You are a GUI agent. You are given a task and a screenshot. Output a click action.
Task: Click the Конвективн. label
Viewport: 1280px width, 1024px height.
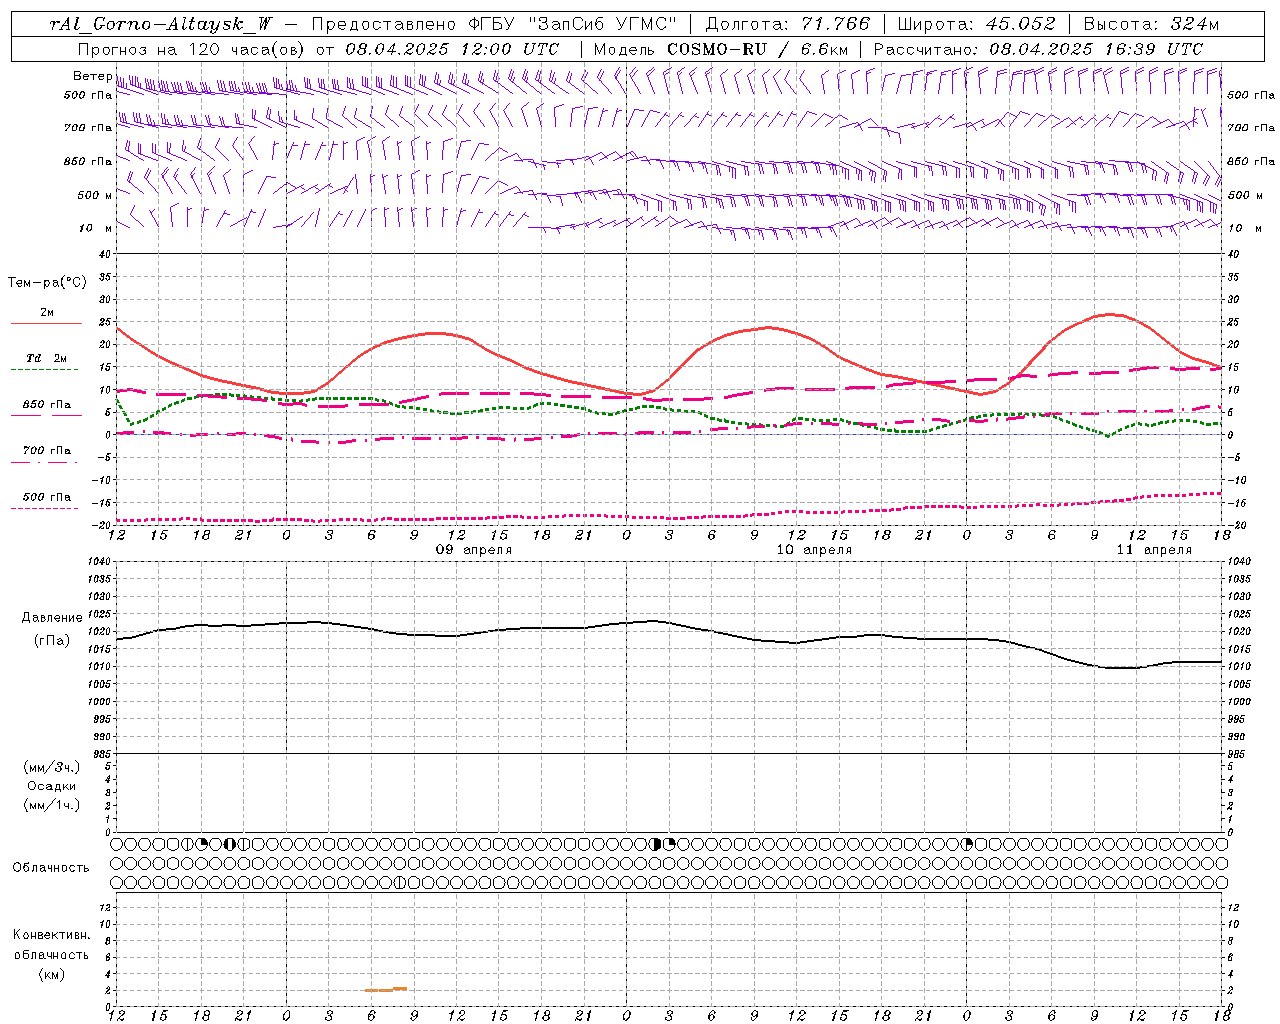[51, 935]
